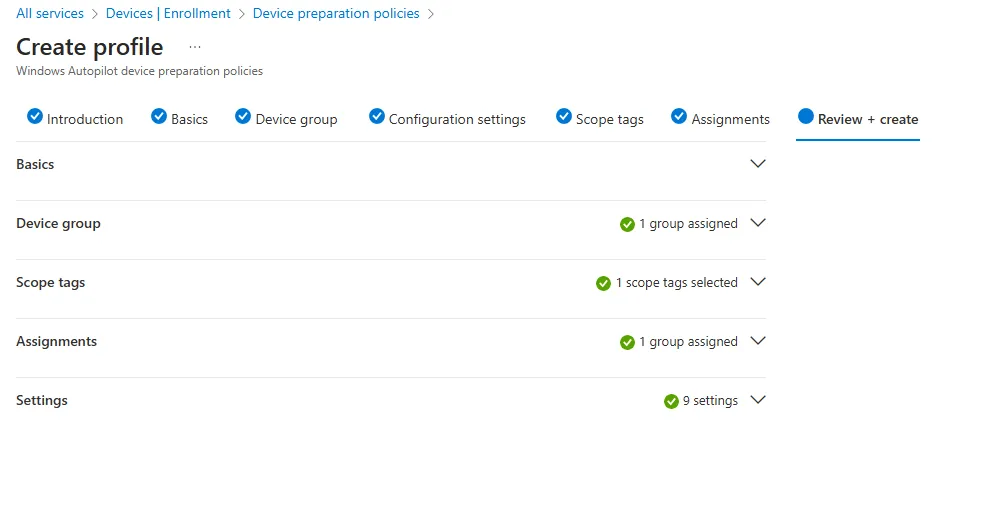Viewport: 994px width, 527px height.
Task: Open the ellipsis menu beside Create profile
Action: [x=195, y=47]
